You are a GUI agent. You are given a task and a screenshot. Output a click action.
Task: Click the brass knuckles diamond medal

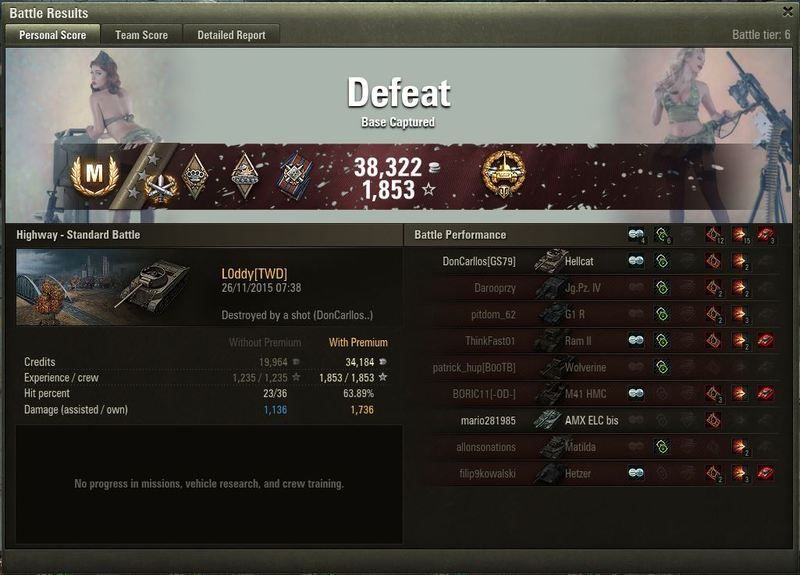point(195,176)
